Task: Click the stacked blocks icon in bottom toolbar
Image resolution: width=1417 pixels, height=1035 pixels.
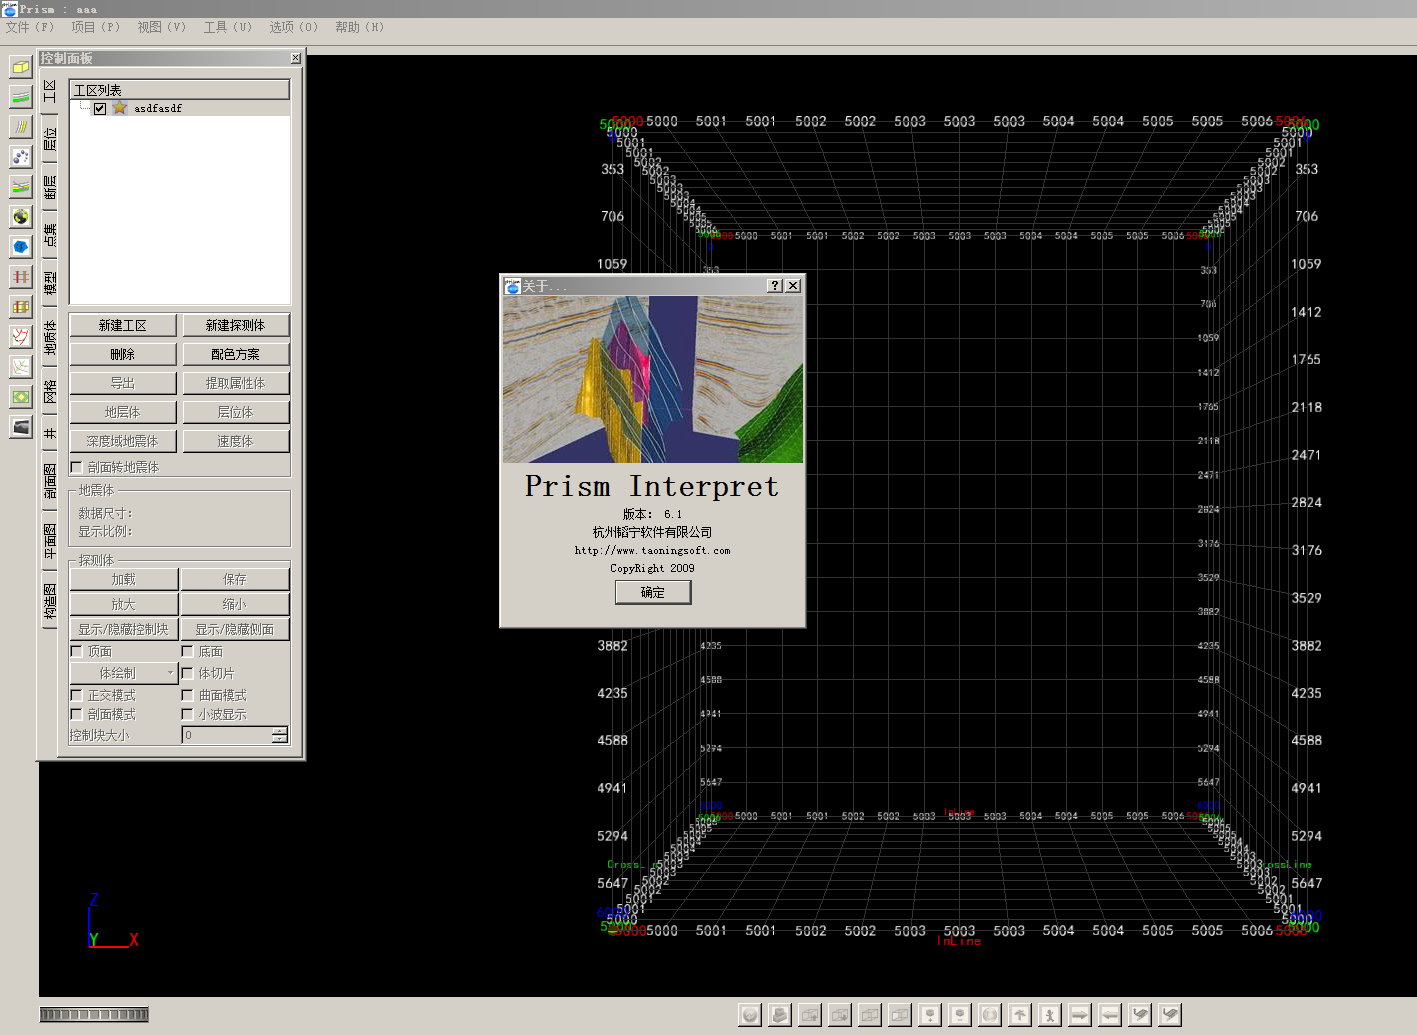Action: point(780,1015)
